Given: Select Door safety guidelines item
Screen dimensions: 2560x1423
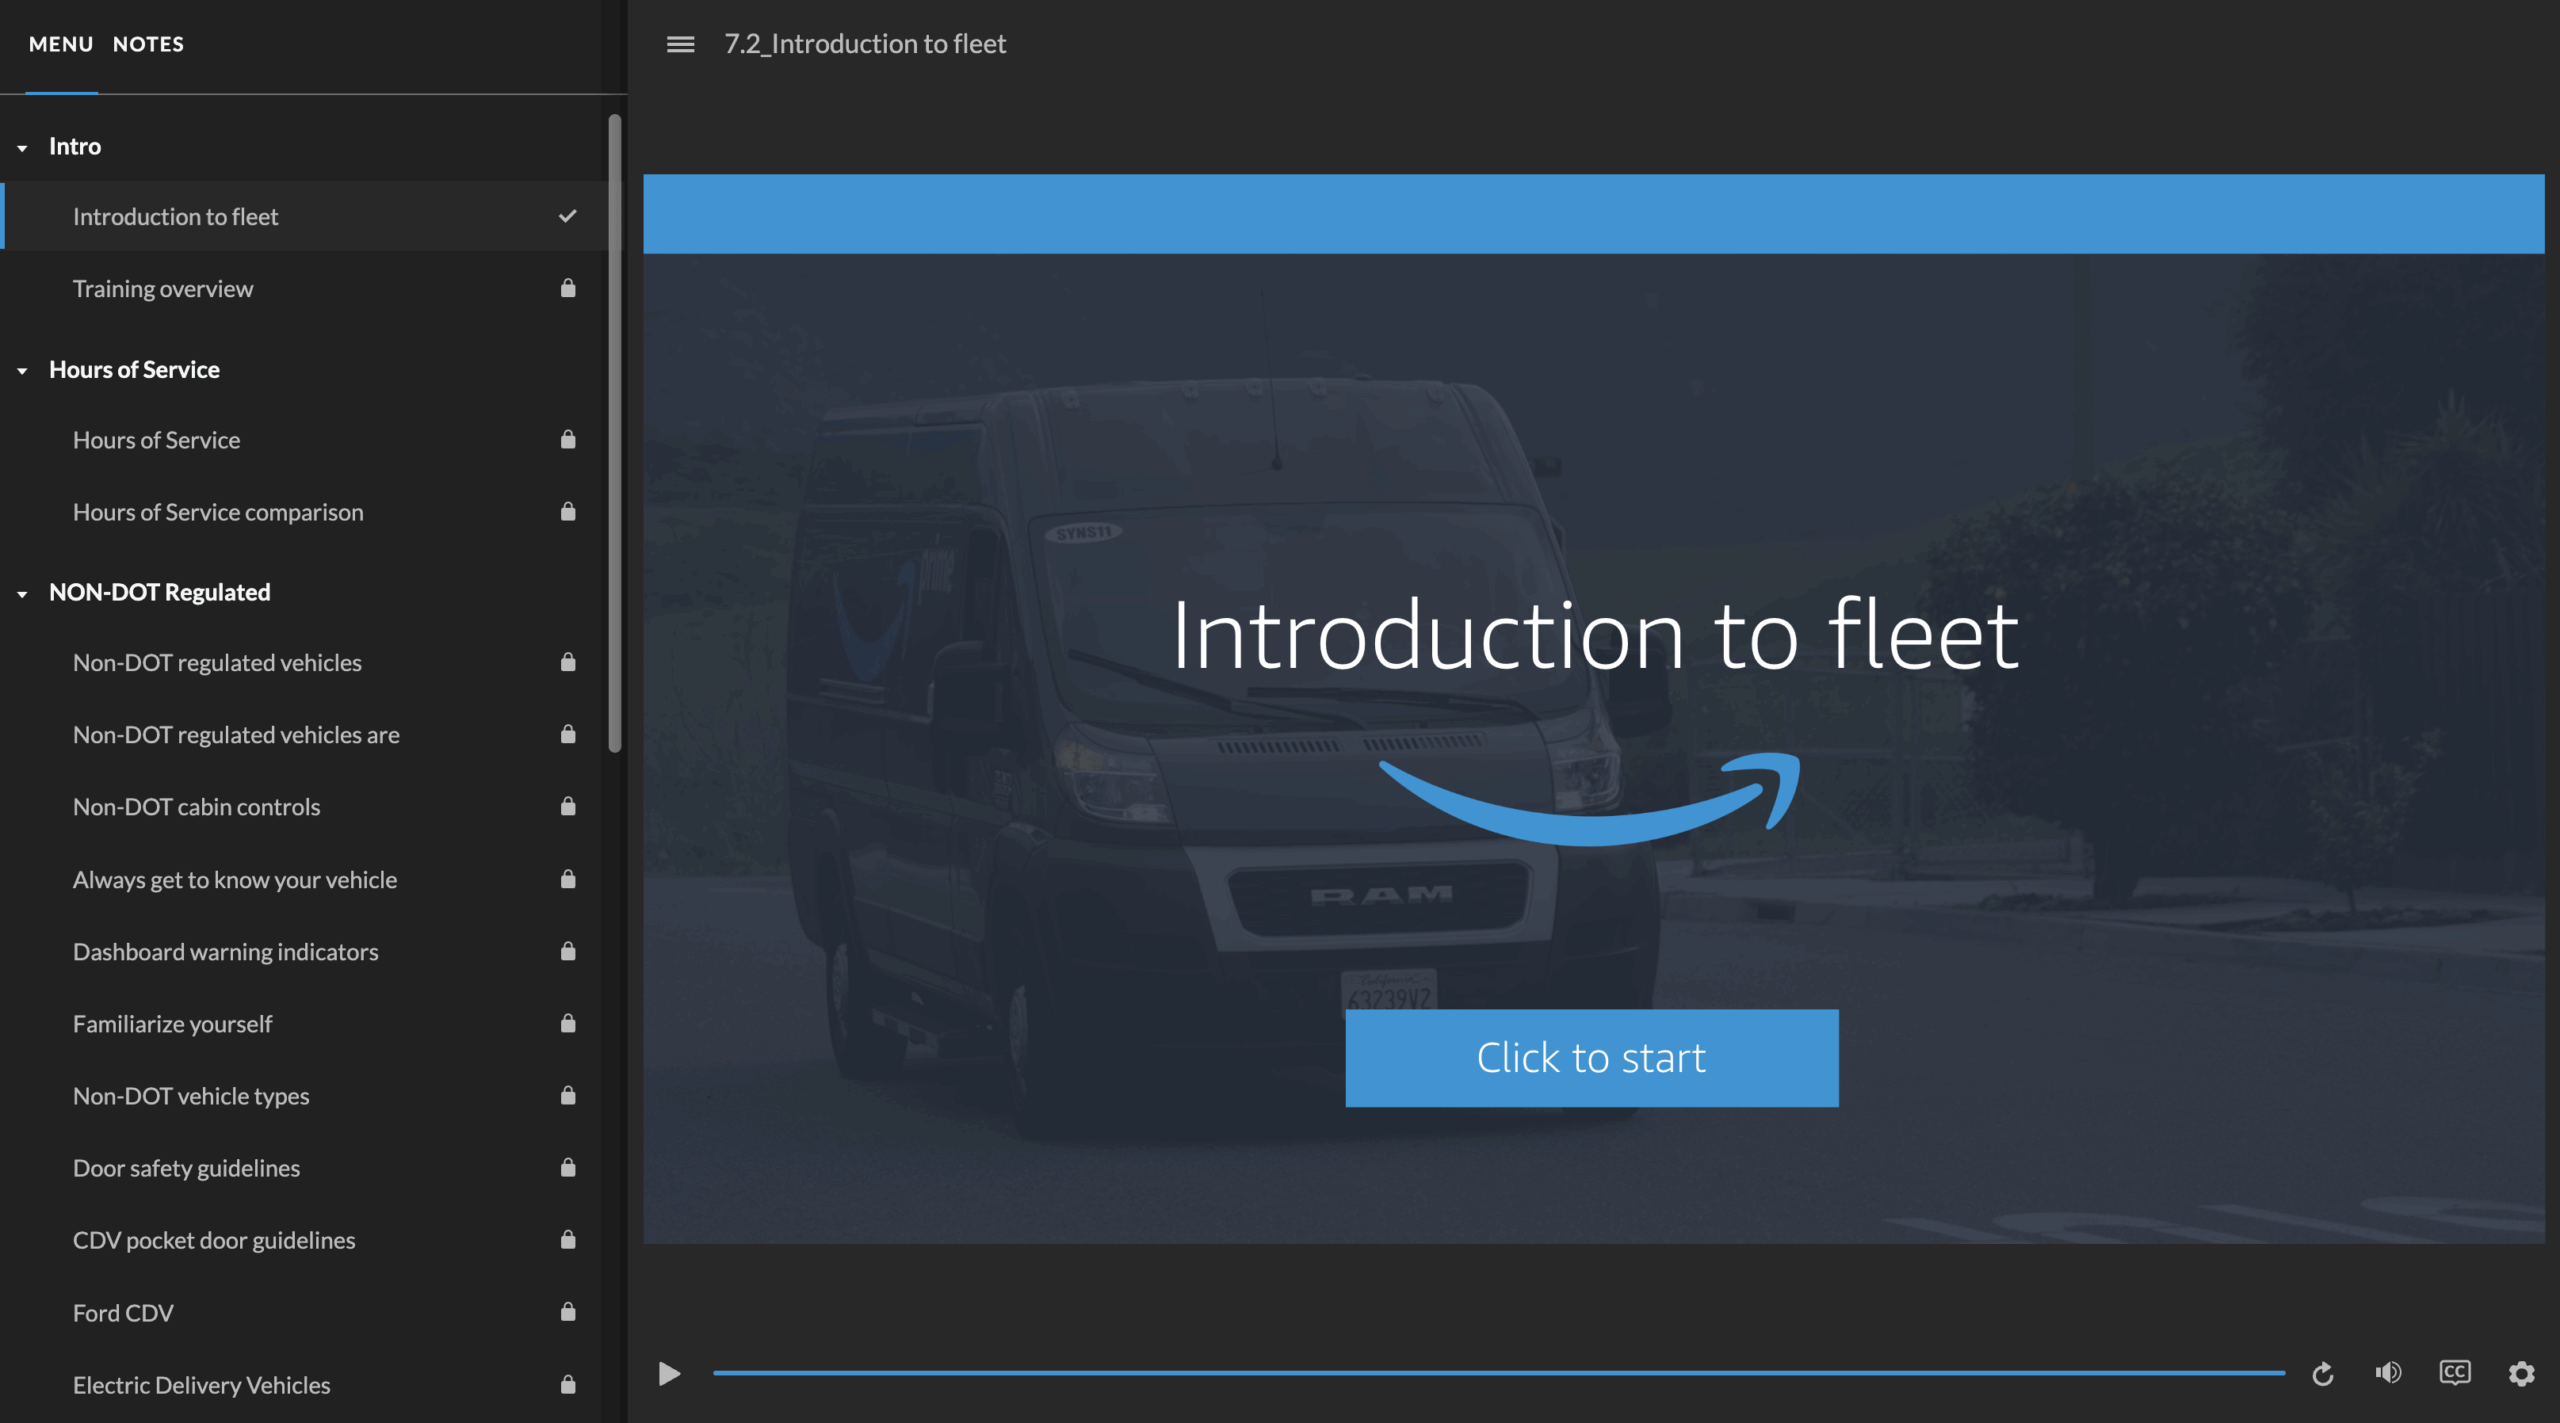Looking at the screenshot, I should 304,1167.
